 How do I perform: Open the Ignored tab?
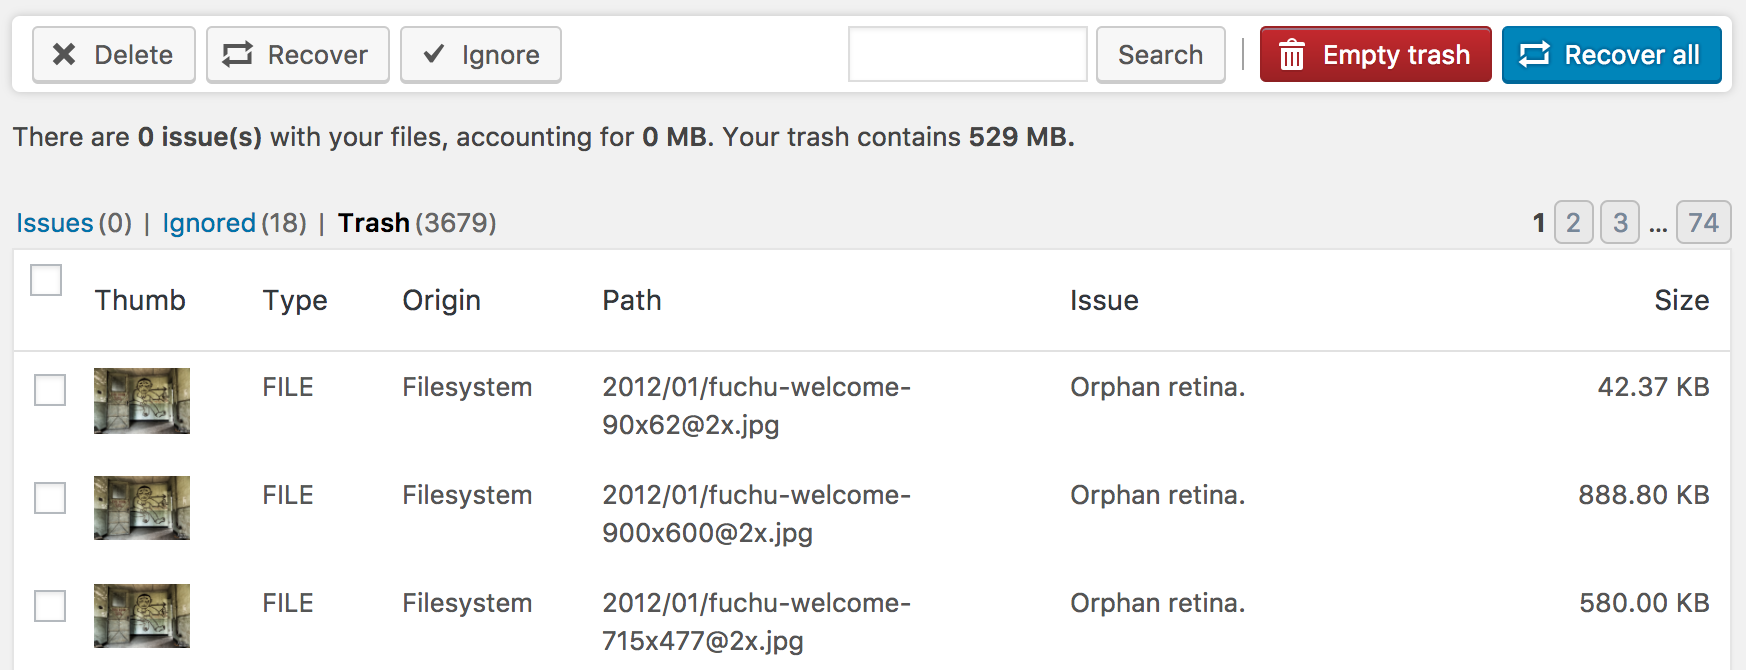[209, 223]
